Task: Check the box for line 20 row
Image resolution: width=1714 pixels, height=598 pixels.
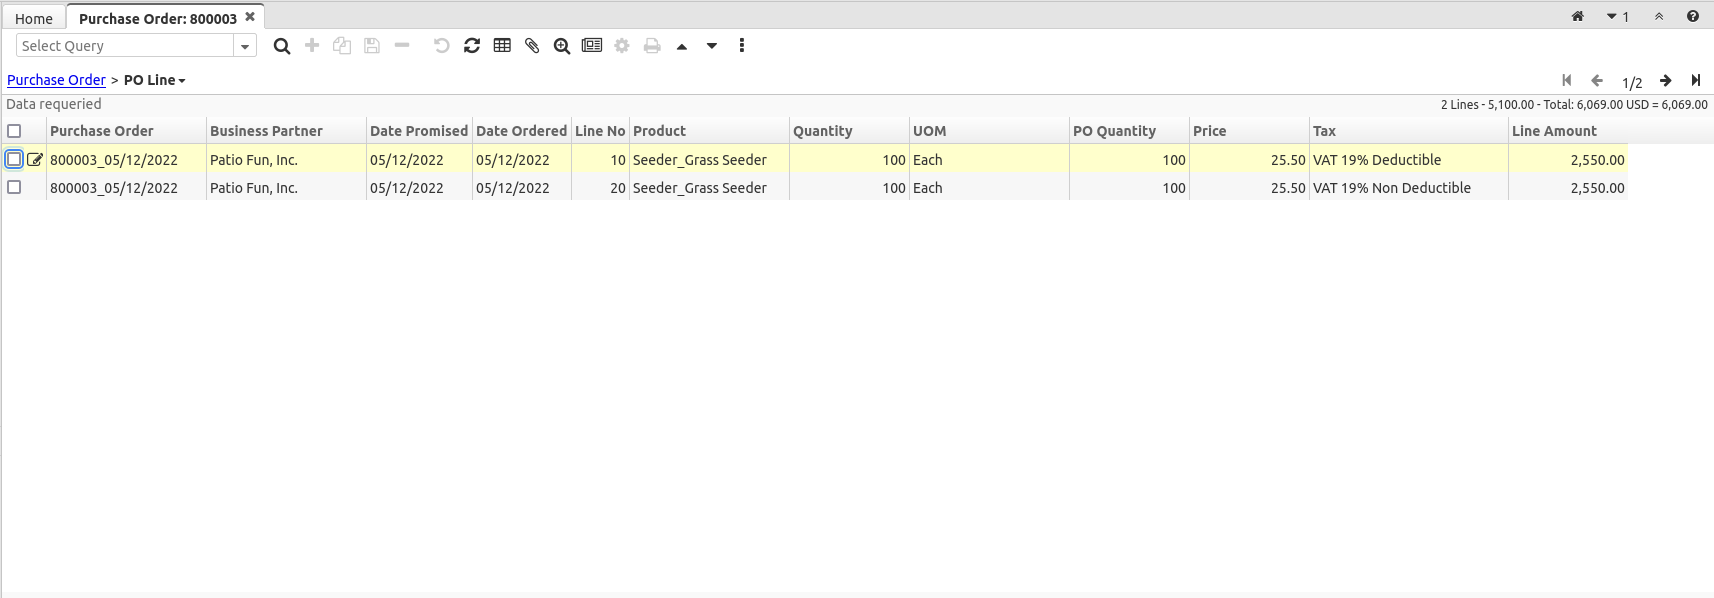Action: coord(14,187)
